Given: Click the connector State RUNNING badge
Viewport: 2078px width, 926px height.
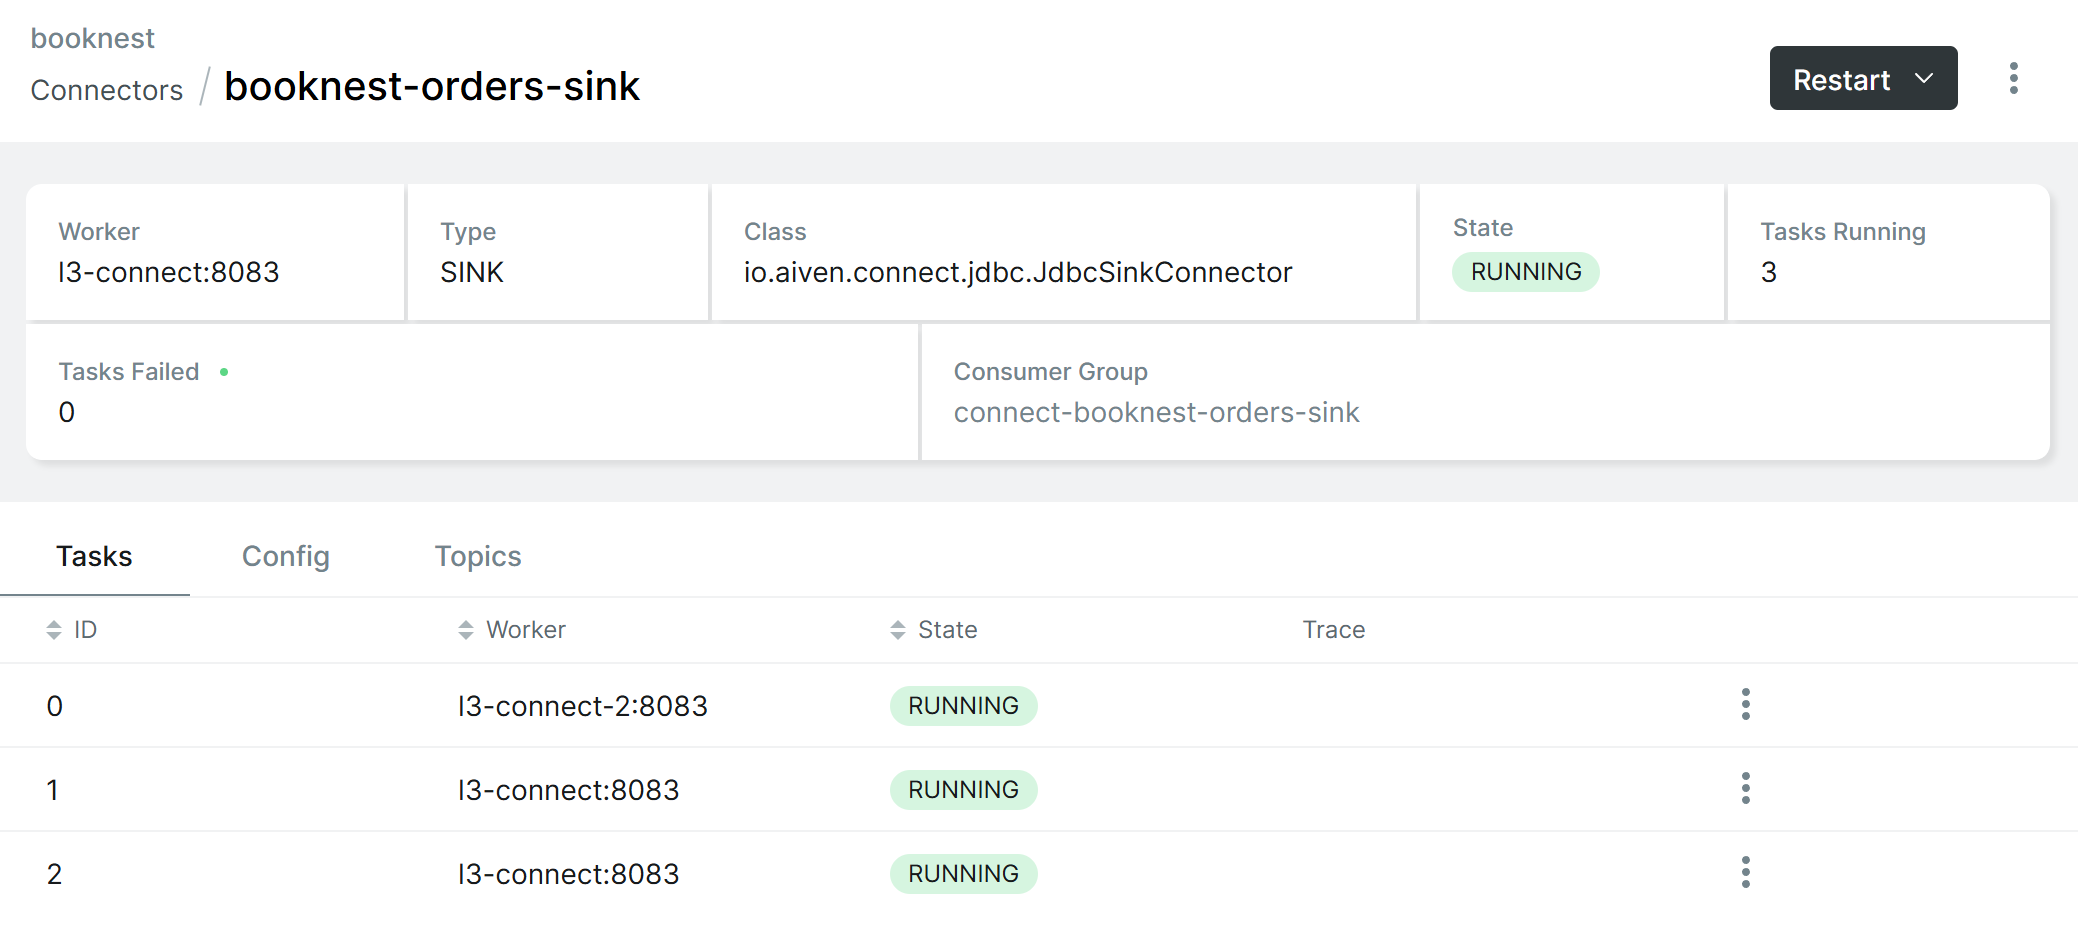Looking at the screenshot, I should [x=1526, y=272].
